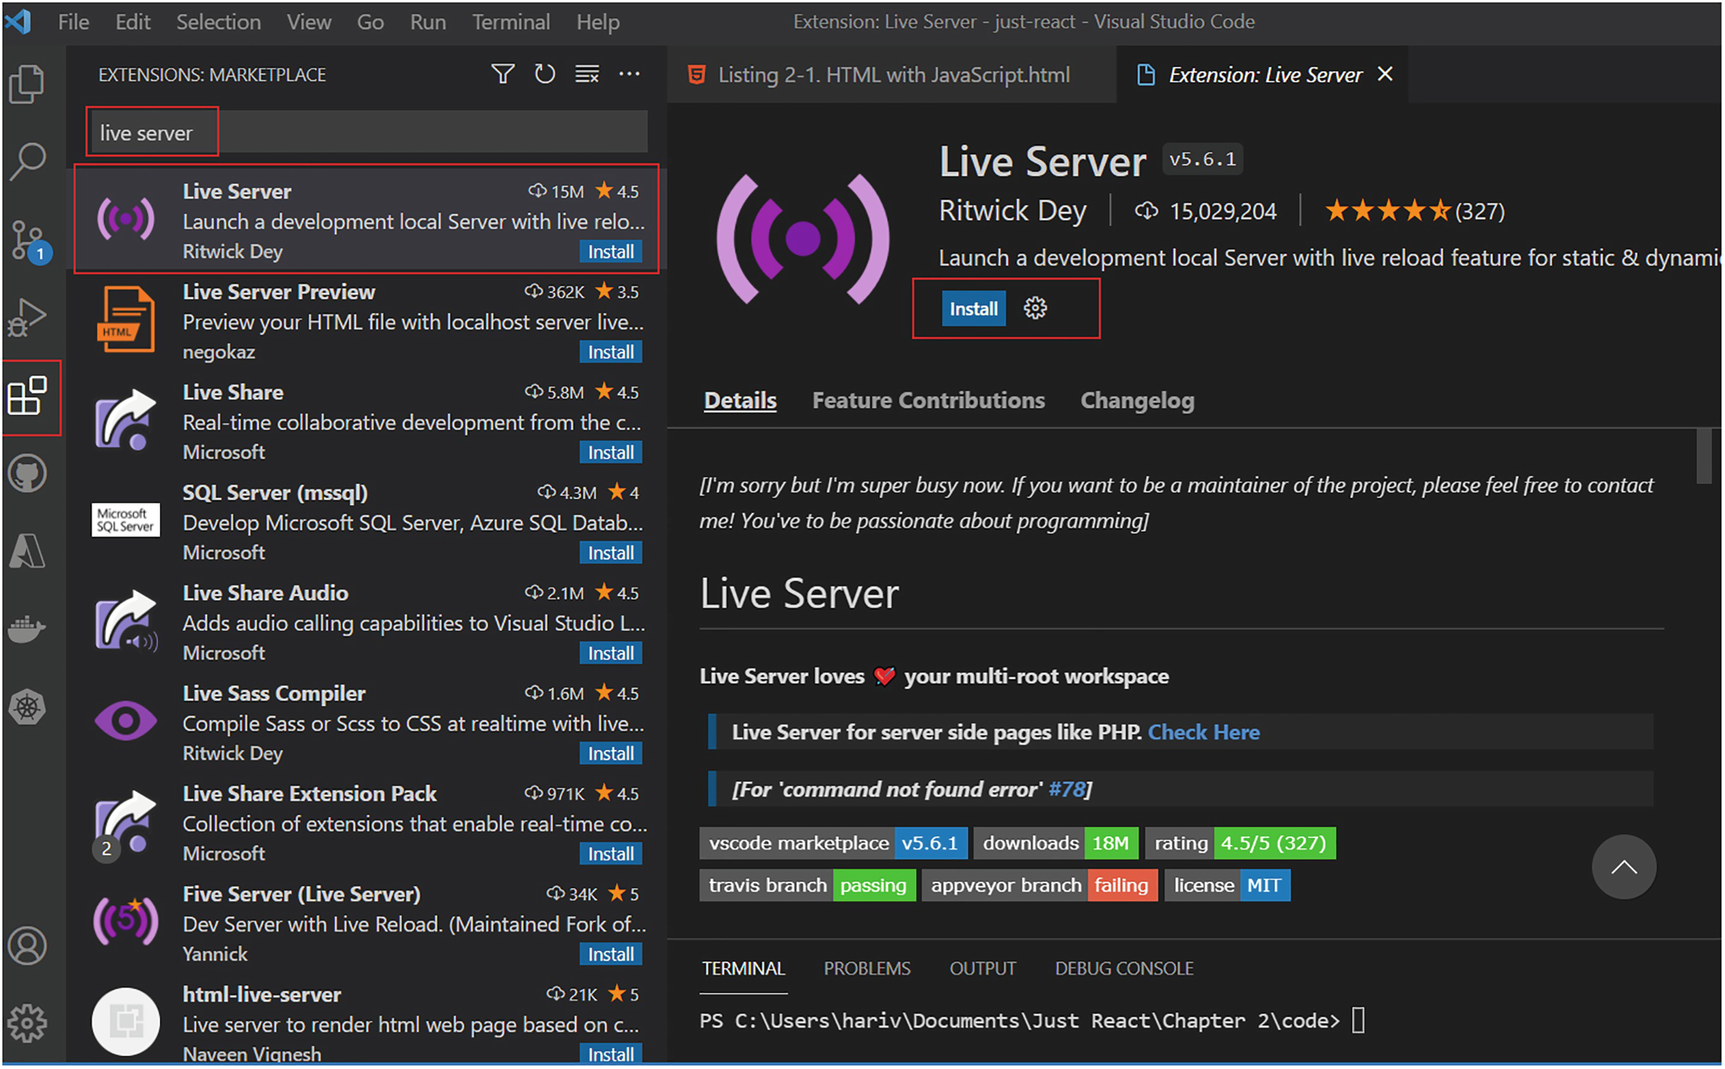
Task: Open the Explorer view in activity bar
Action: (x=27, y=84)
